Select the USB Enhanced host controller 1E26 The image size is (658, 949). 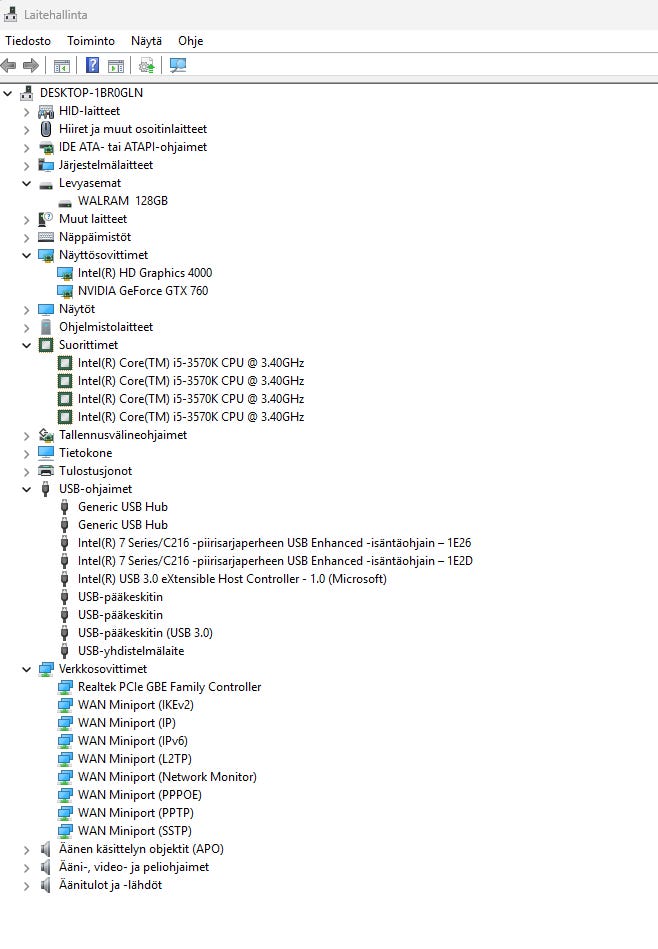click(274, 543)
